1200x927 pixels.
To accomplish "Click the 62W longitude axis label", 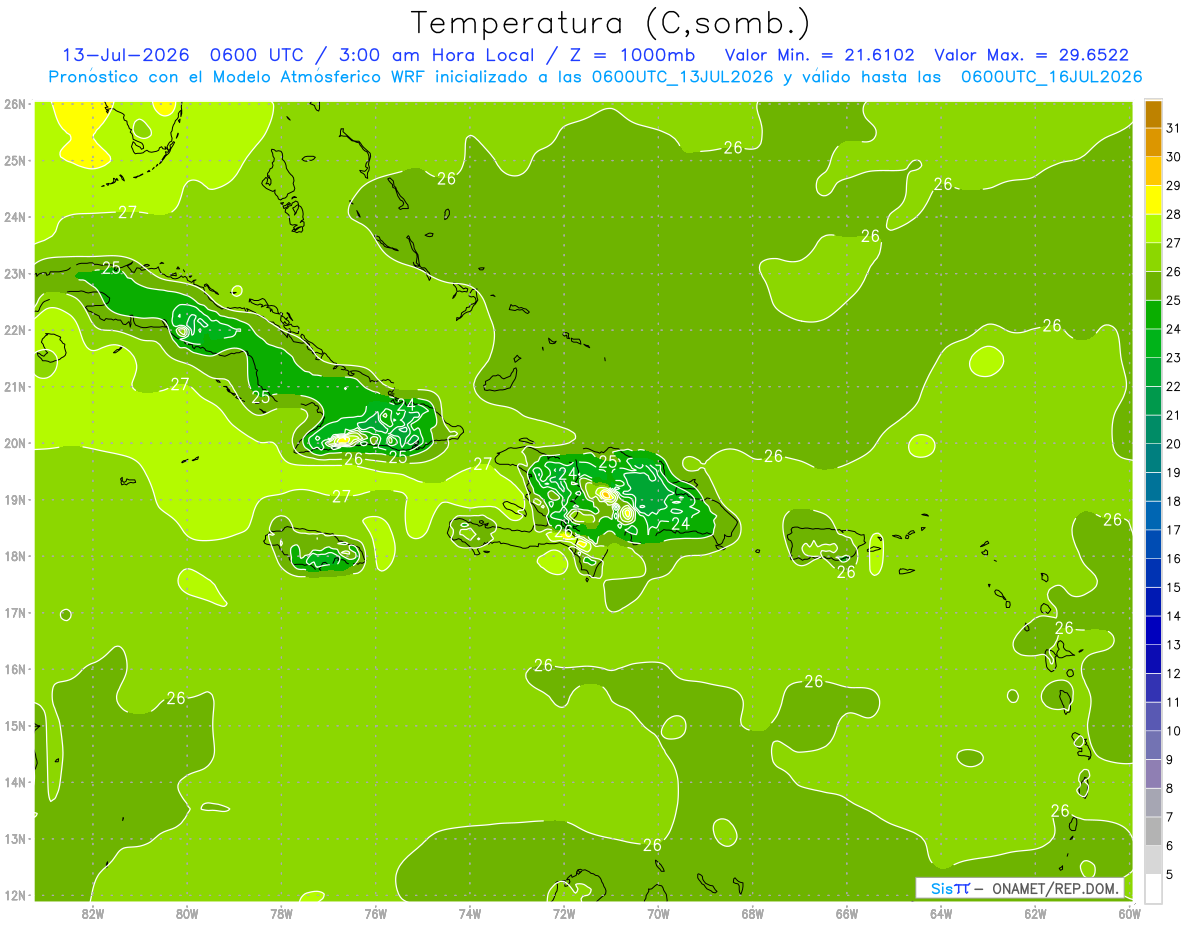I will click(1035, 913).
